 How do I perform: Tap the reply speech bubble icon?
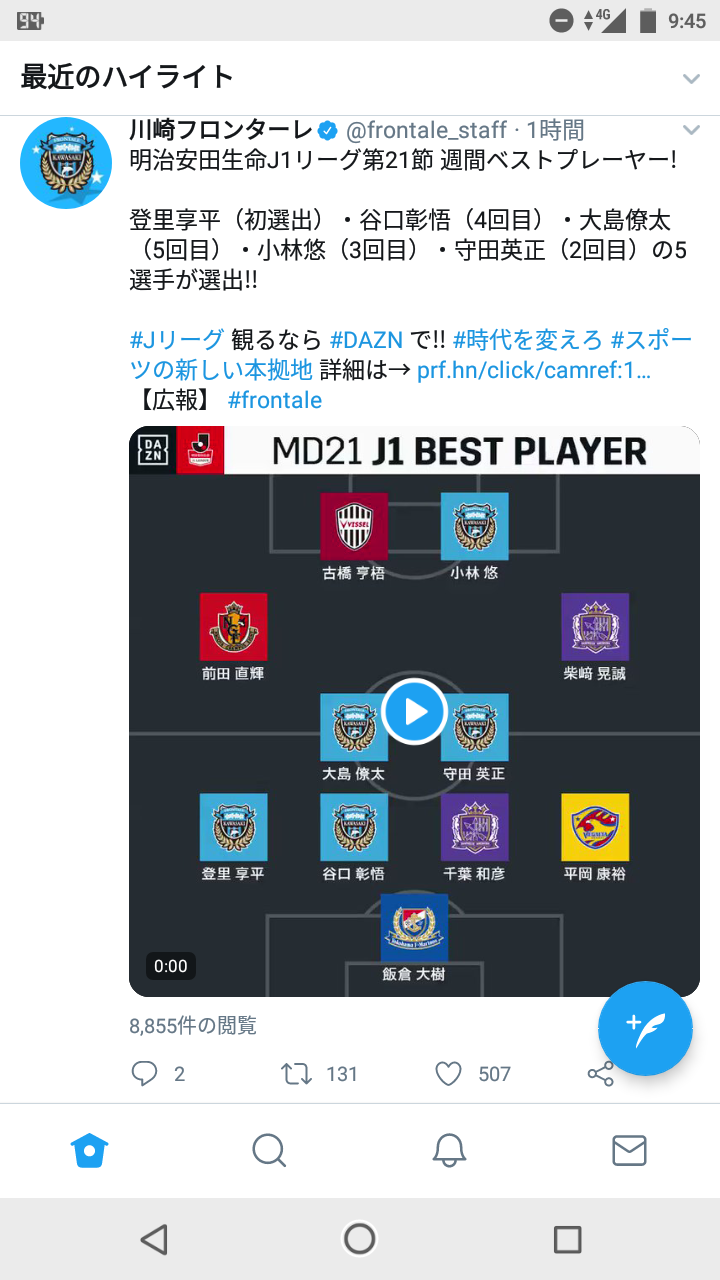(145, 1074)
